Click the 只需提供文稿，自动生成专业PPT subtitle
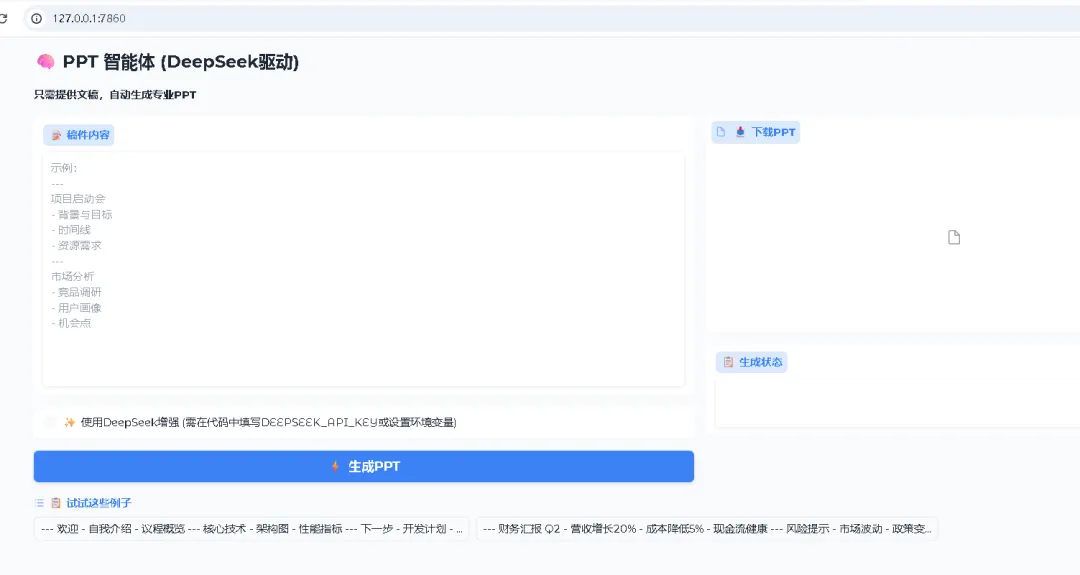Screen dimensions: 1080x575 [x=115, y=94]
